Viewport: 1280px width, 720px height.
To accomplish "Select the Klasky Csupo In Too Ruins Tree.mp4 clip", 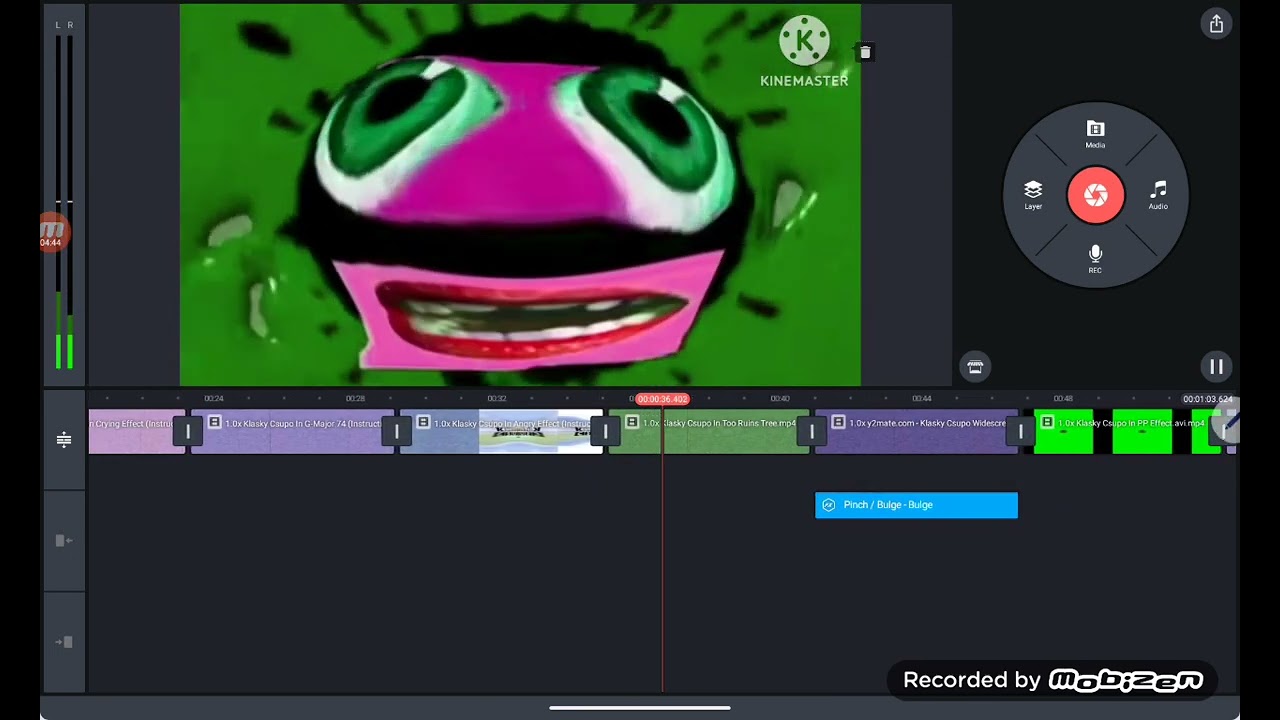I will tap(709, 432).
